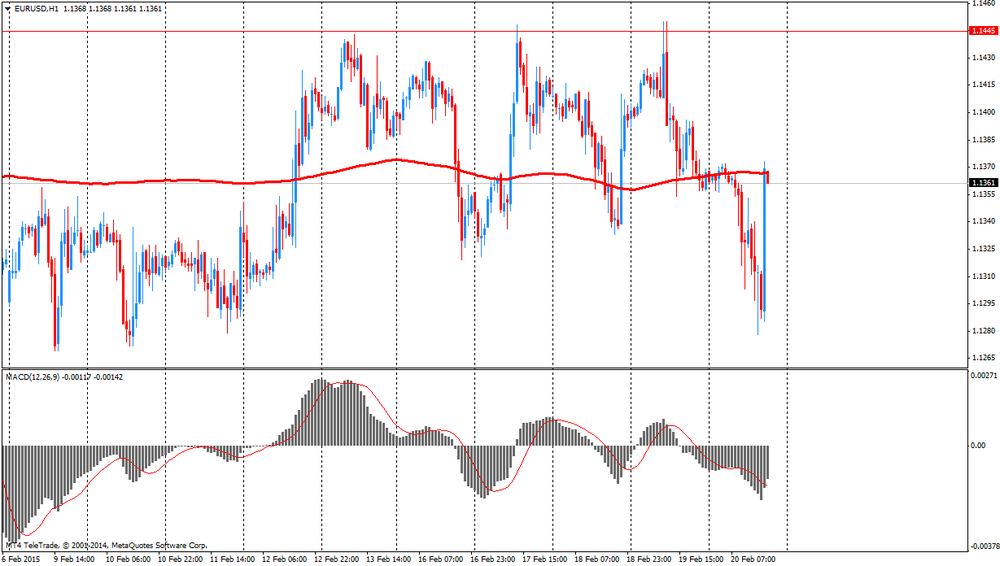Click the 18 Feb 07:00 time label
Image resolution: width=1000 pixels, height=566 pixels.
coord(597,560)
